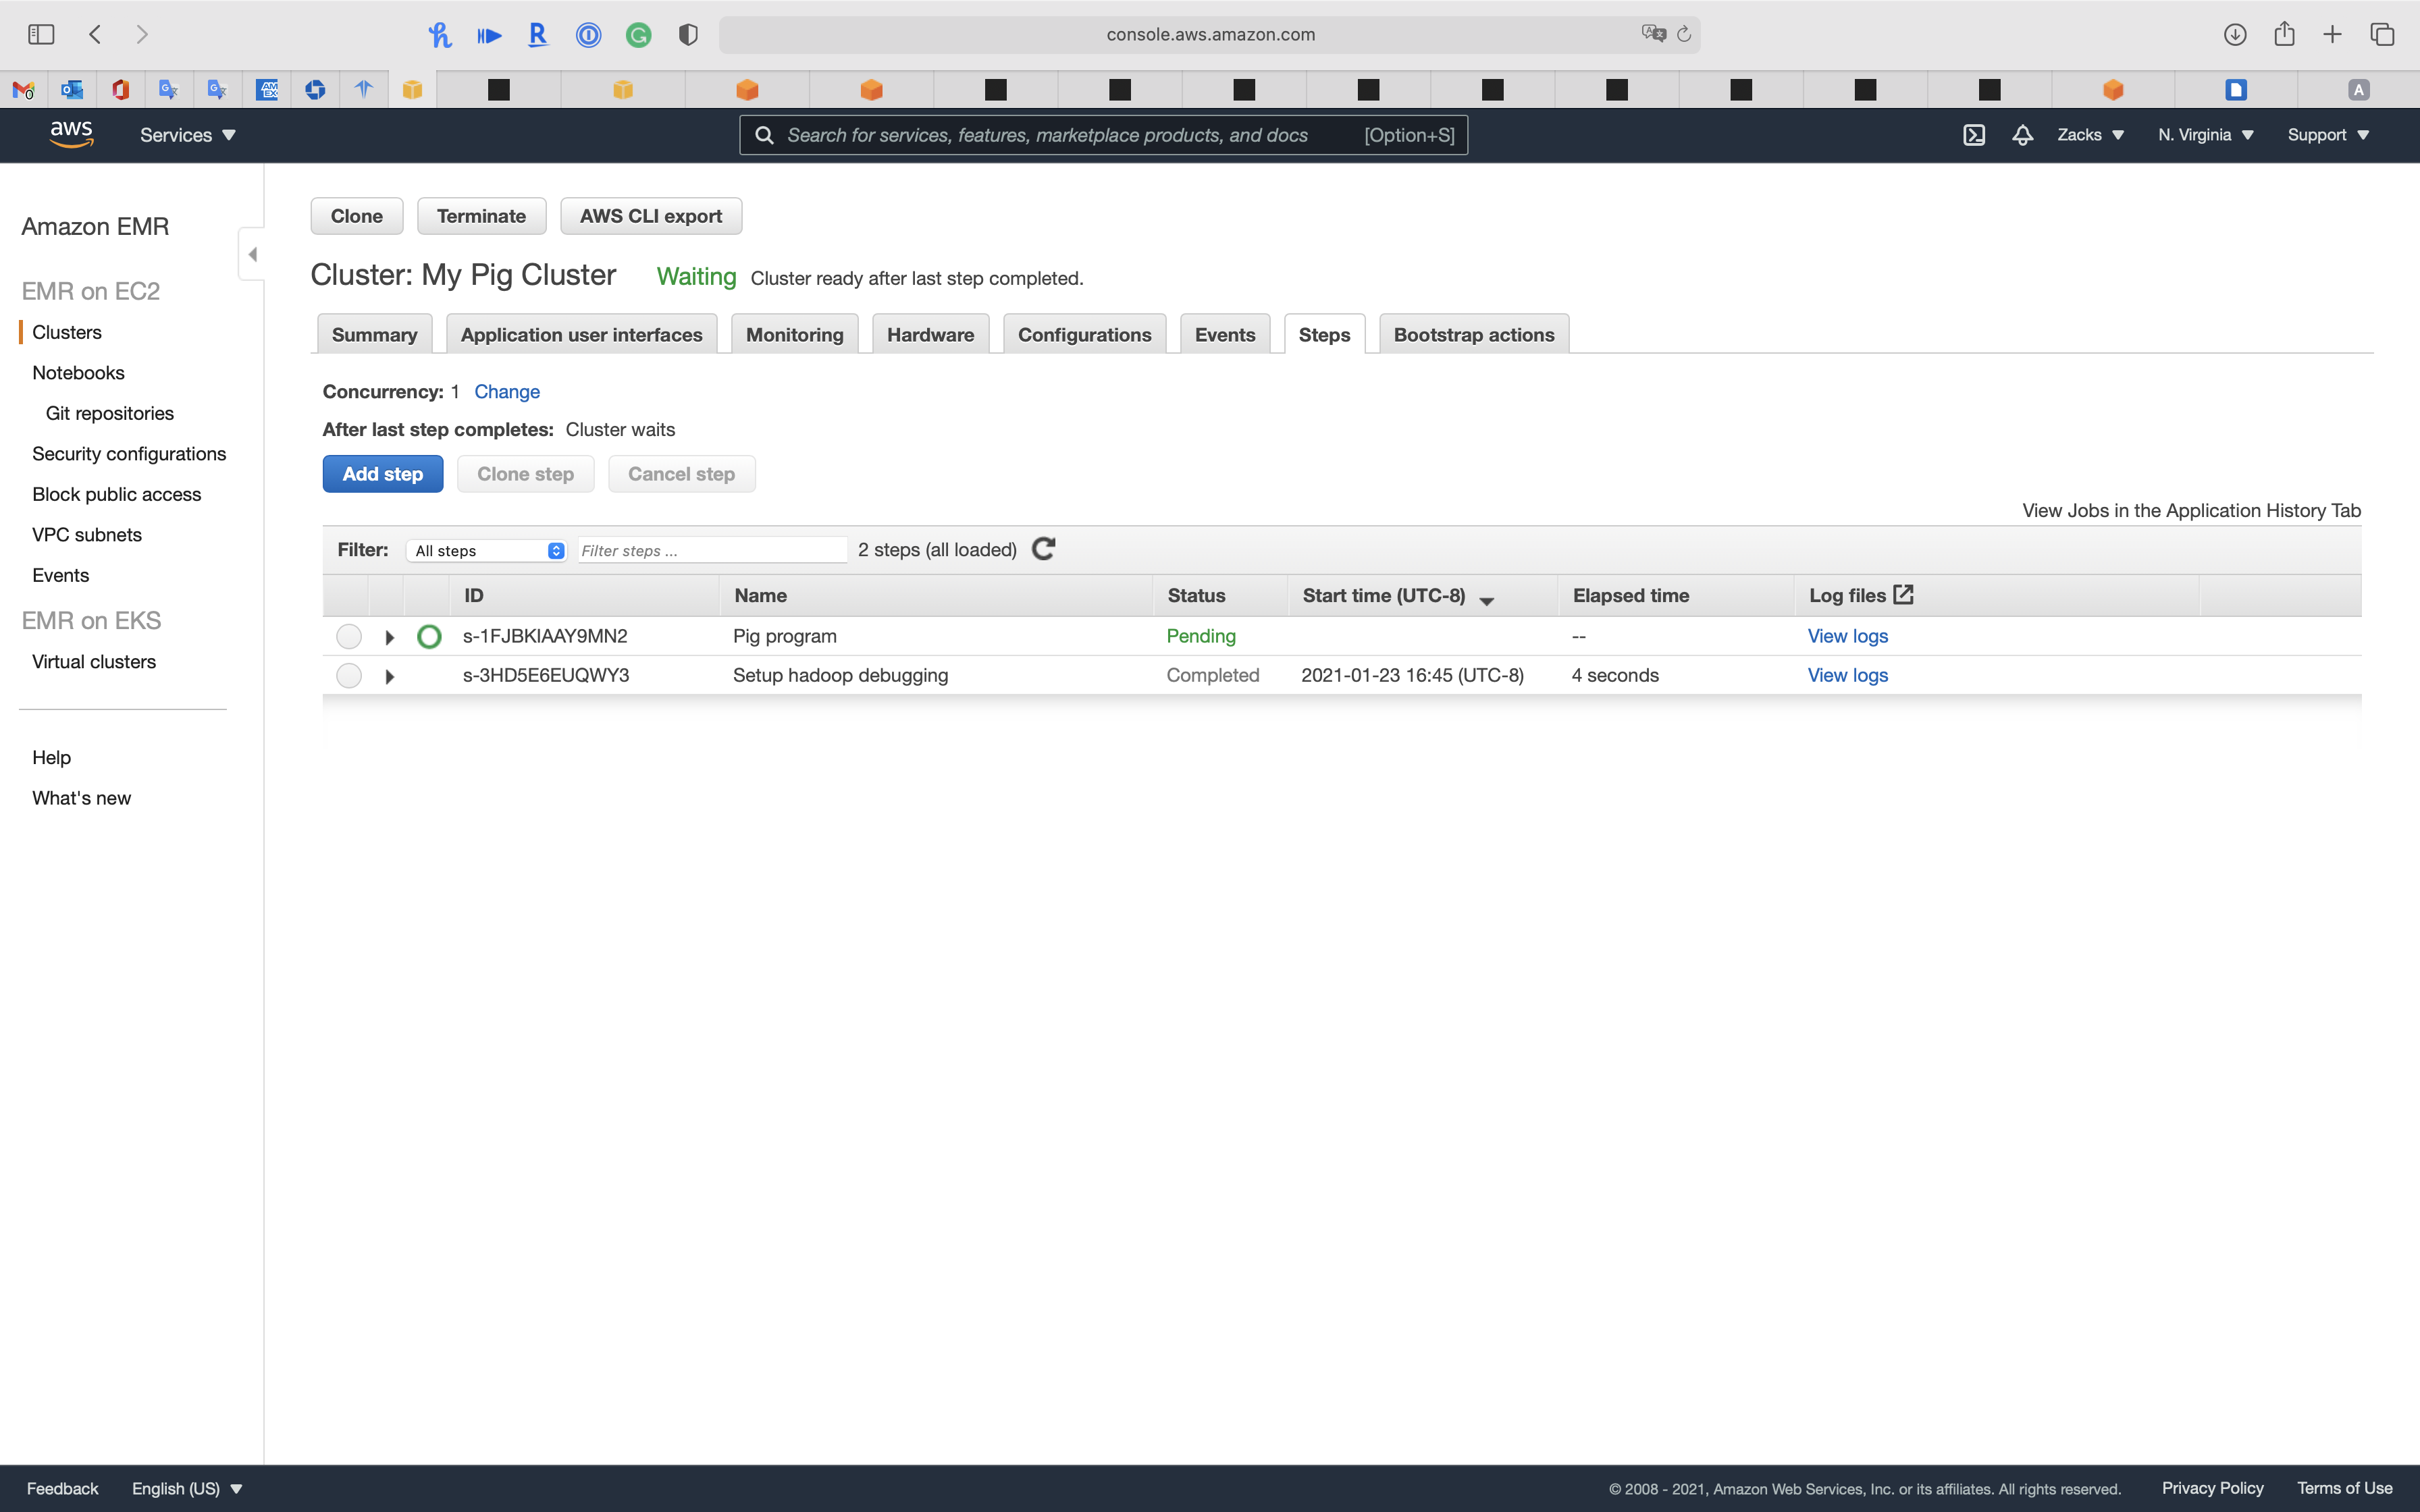Open the Safari share icon
This screenshot has width=2420, height=1512.
tap(2284, 34)
